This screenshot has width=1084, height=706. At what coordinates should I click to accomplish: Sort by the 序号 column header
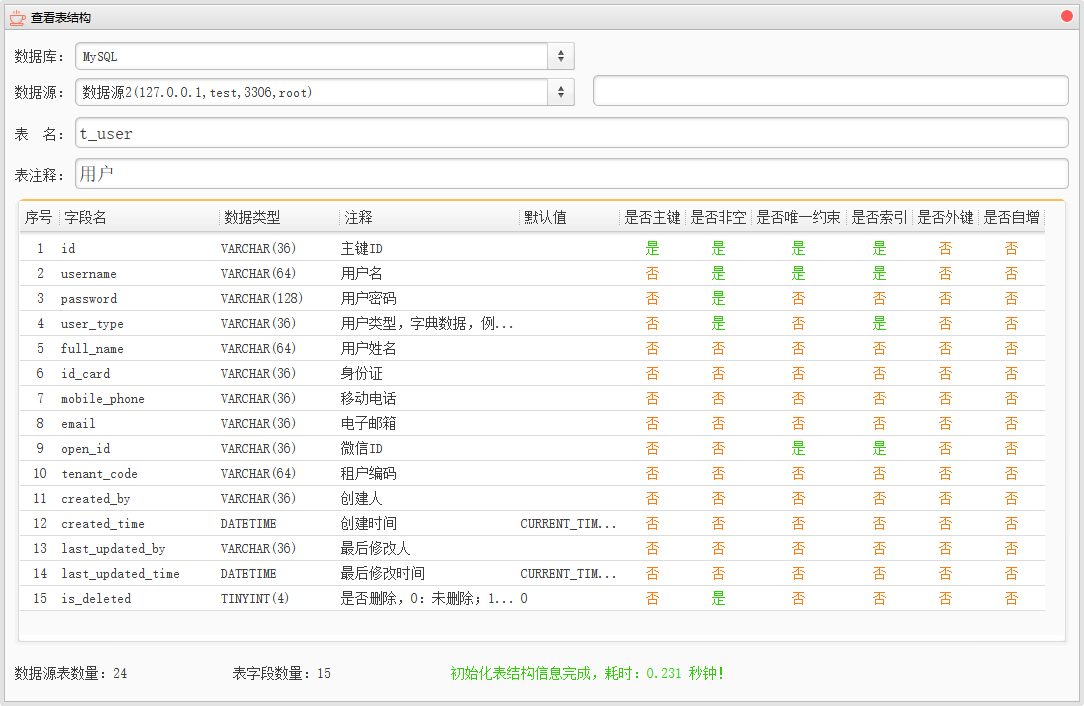(x=39, y=217)
